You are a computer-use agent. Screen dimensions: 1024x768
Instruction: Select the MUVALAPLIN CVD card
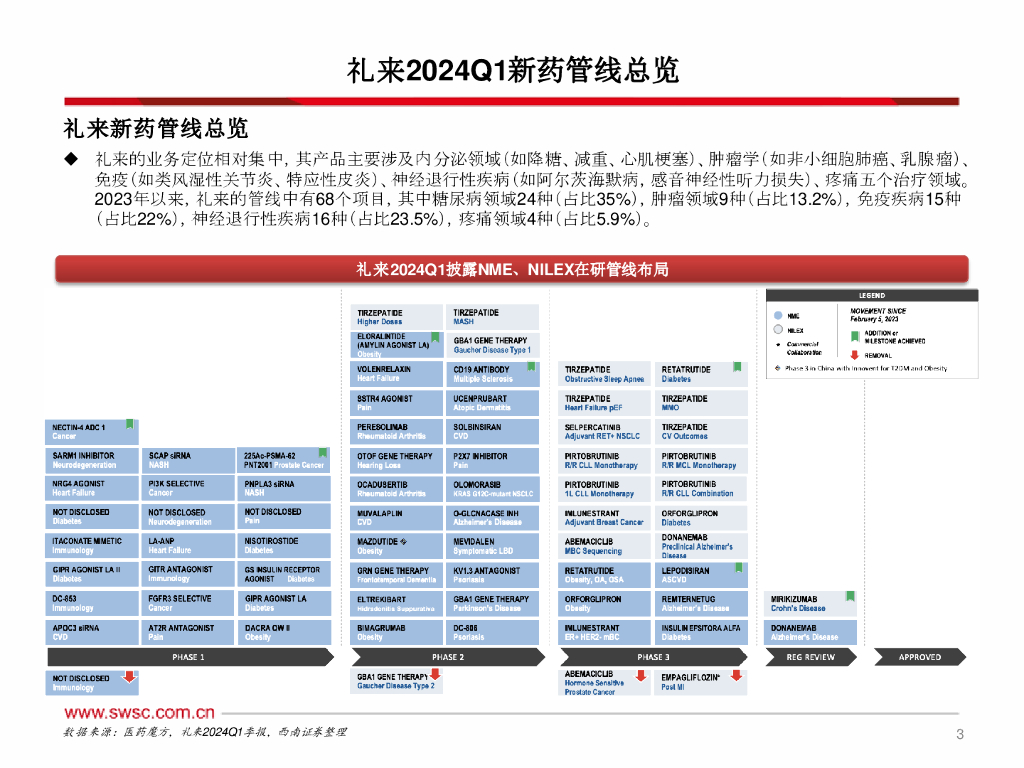[396, 518]
